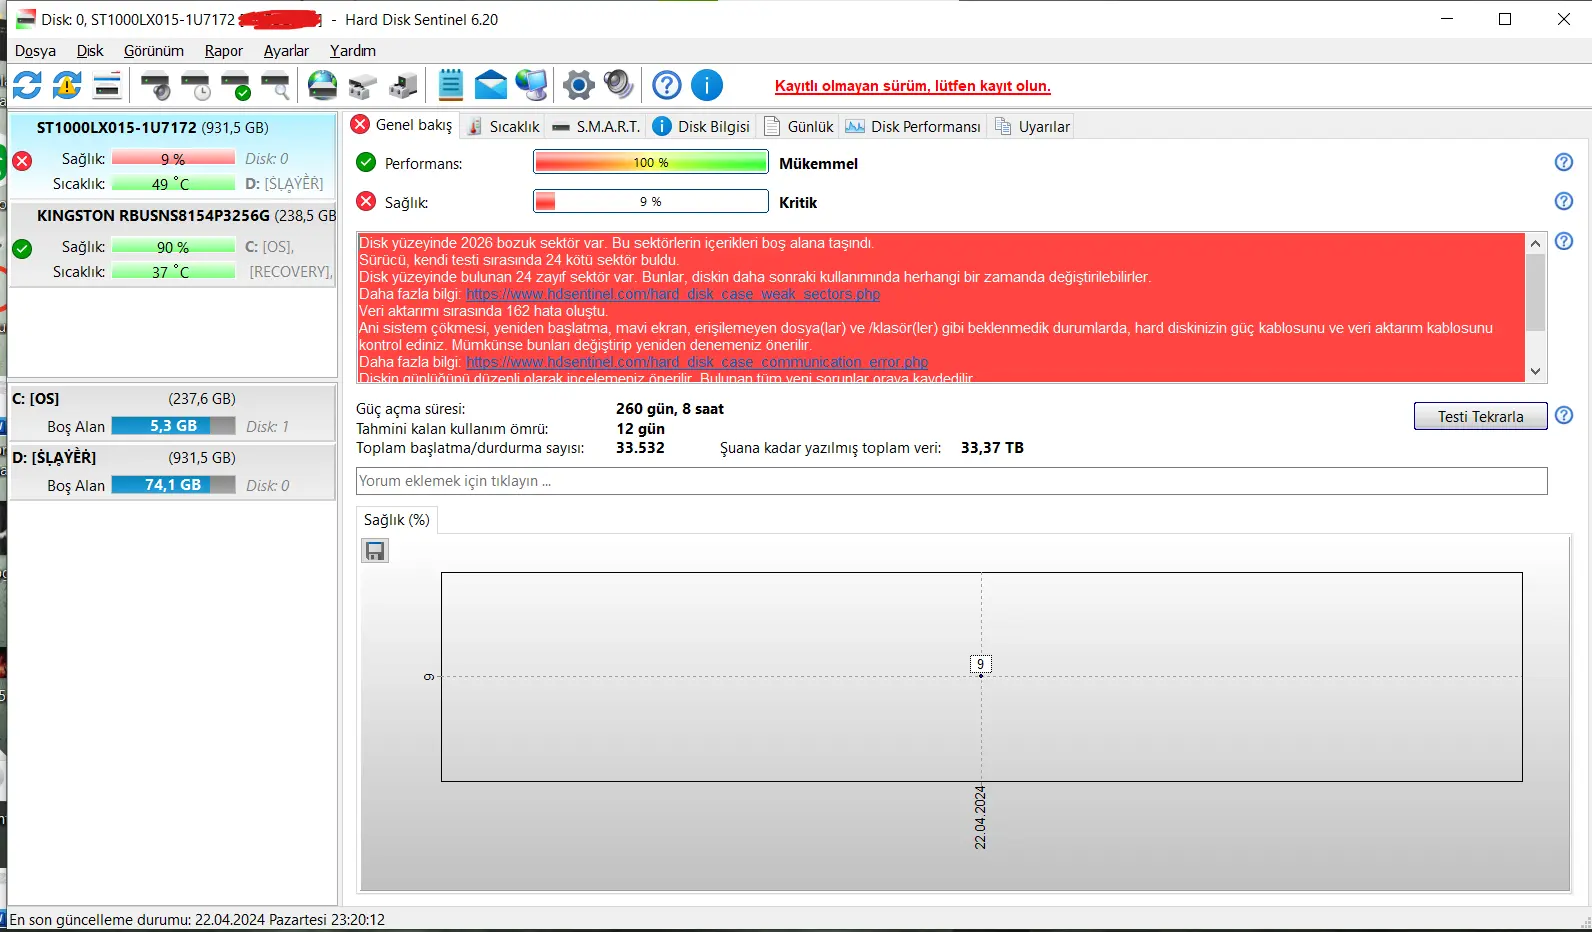Click the disk with magnifier surface test icon
This screenshot has height=932, width=1592.
point(276,86)
